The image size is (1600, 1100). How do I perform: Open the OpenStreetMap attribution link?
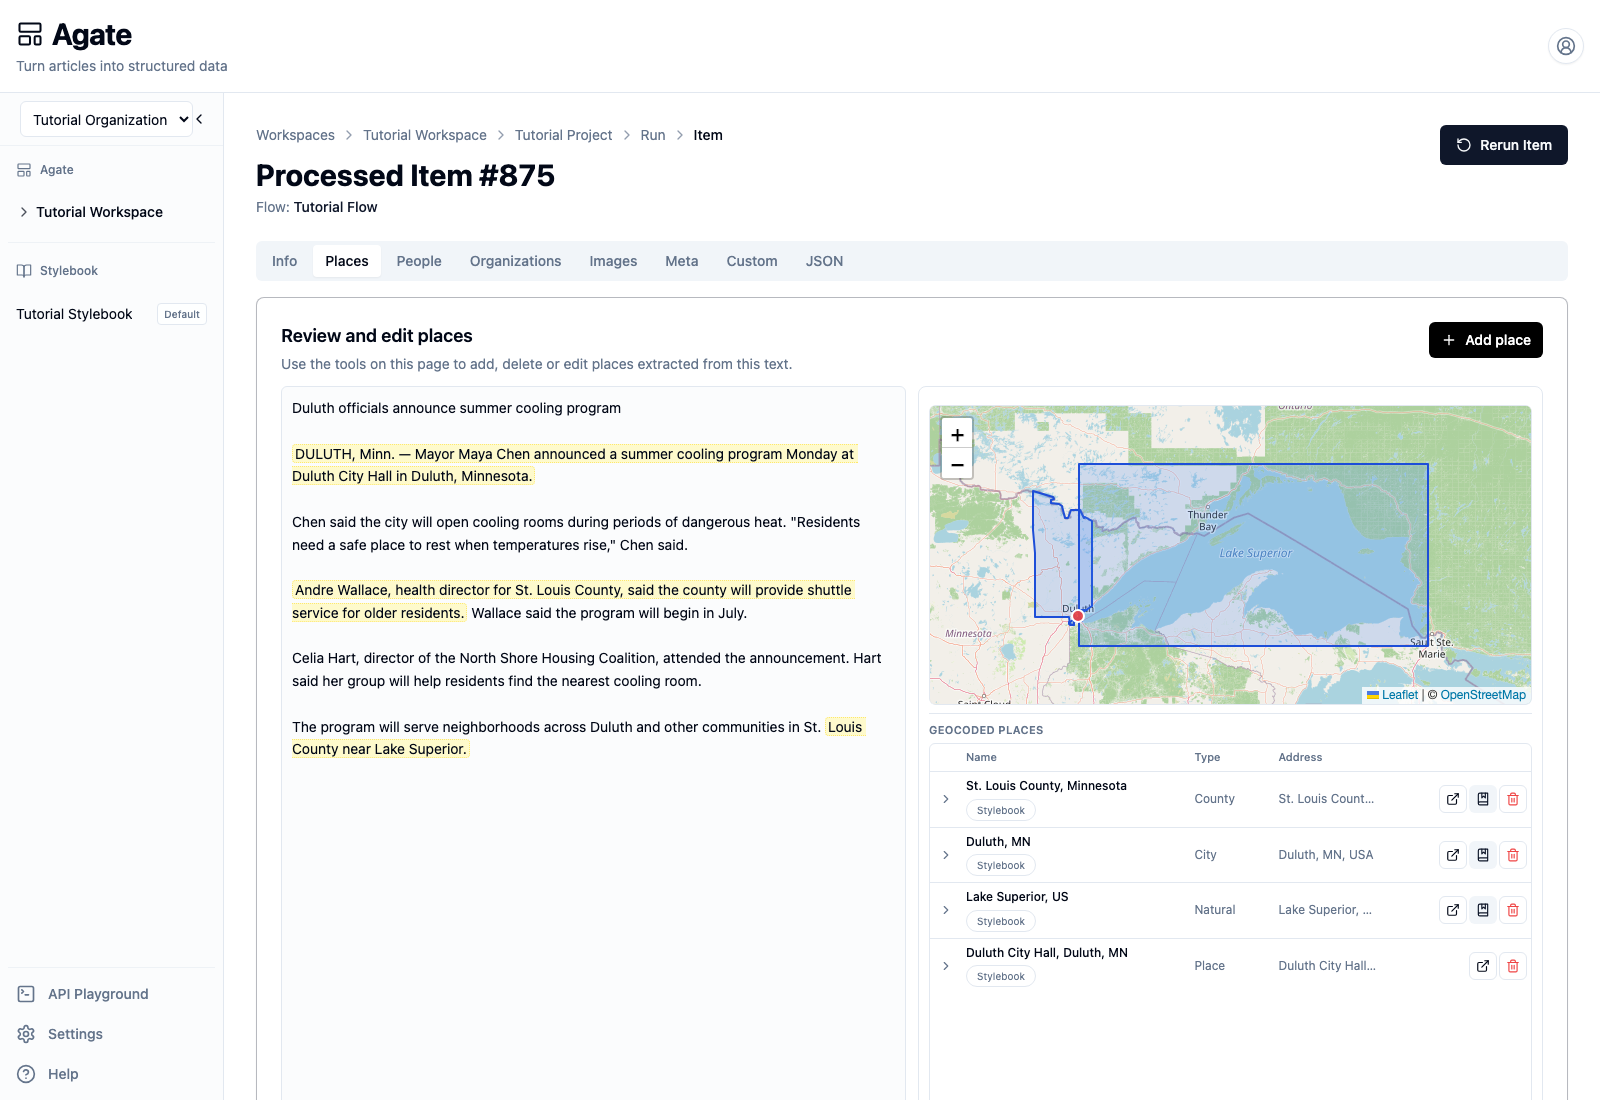[x=1483, y=695]
